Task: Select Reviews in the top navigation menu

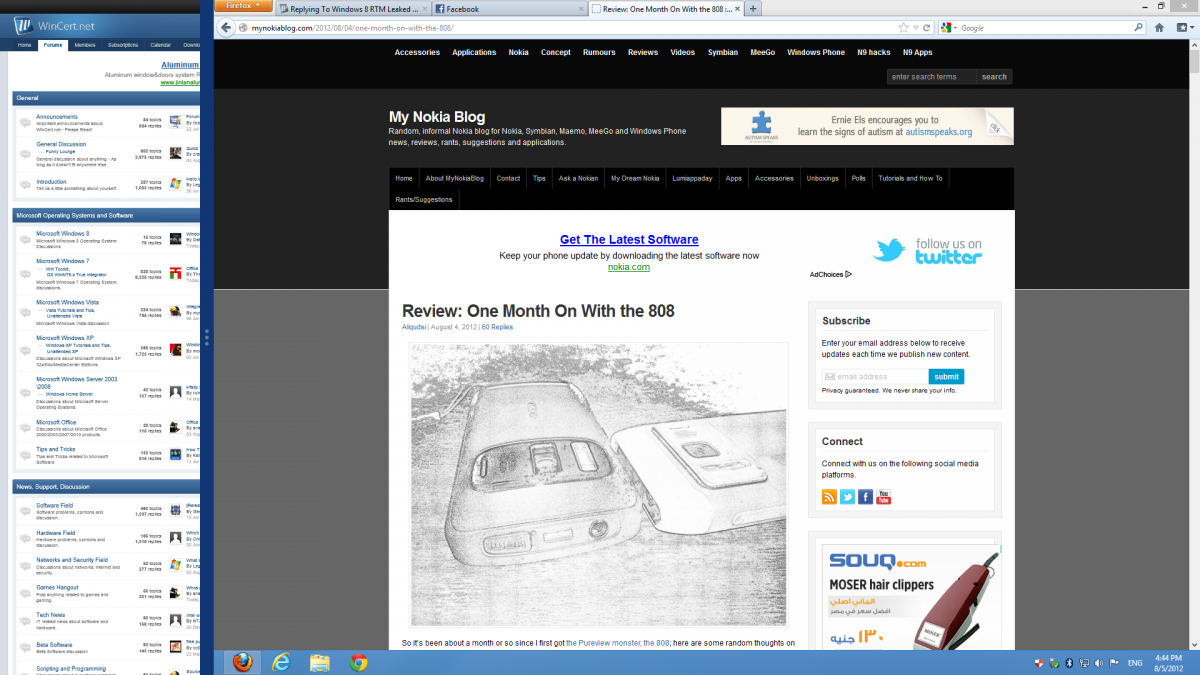Action: point(643,52)
